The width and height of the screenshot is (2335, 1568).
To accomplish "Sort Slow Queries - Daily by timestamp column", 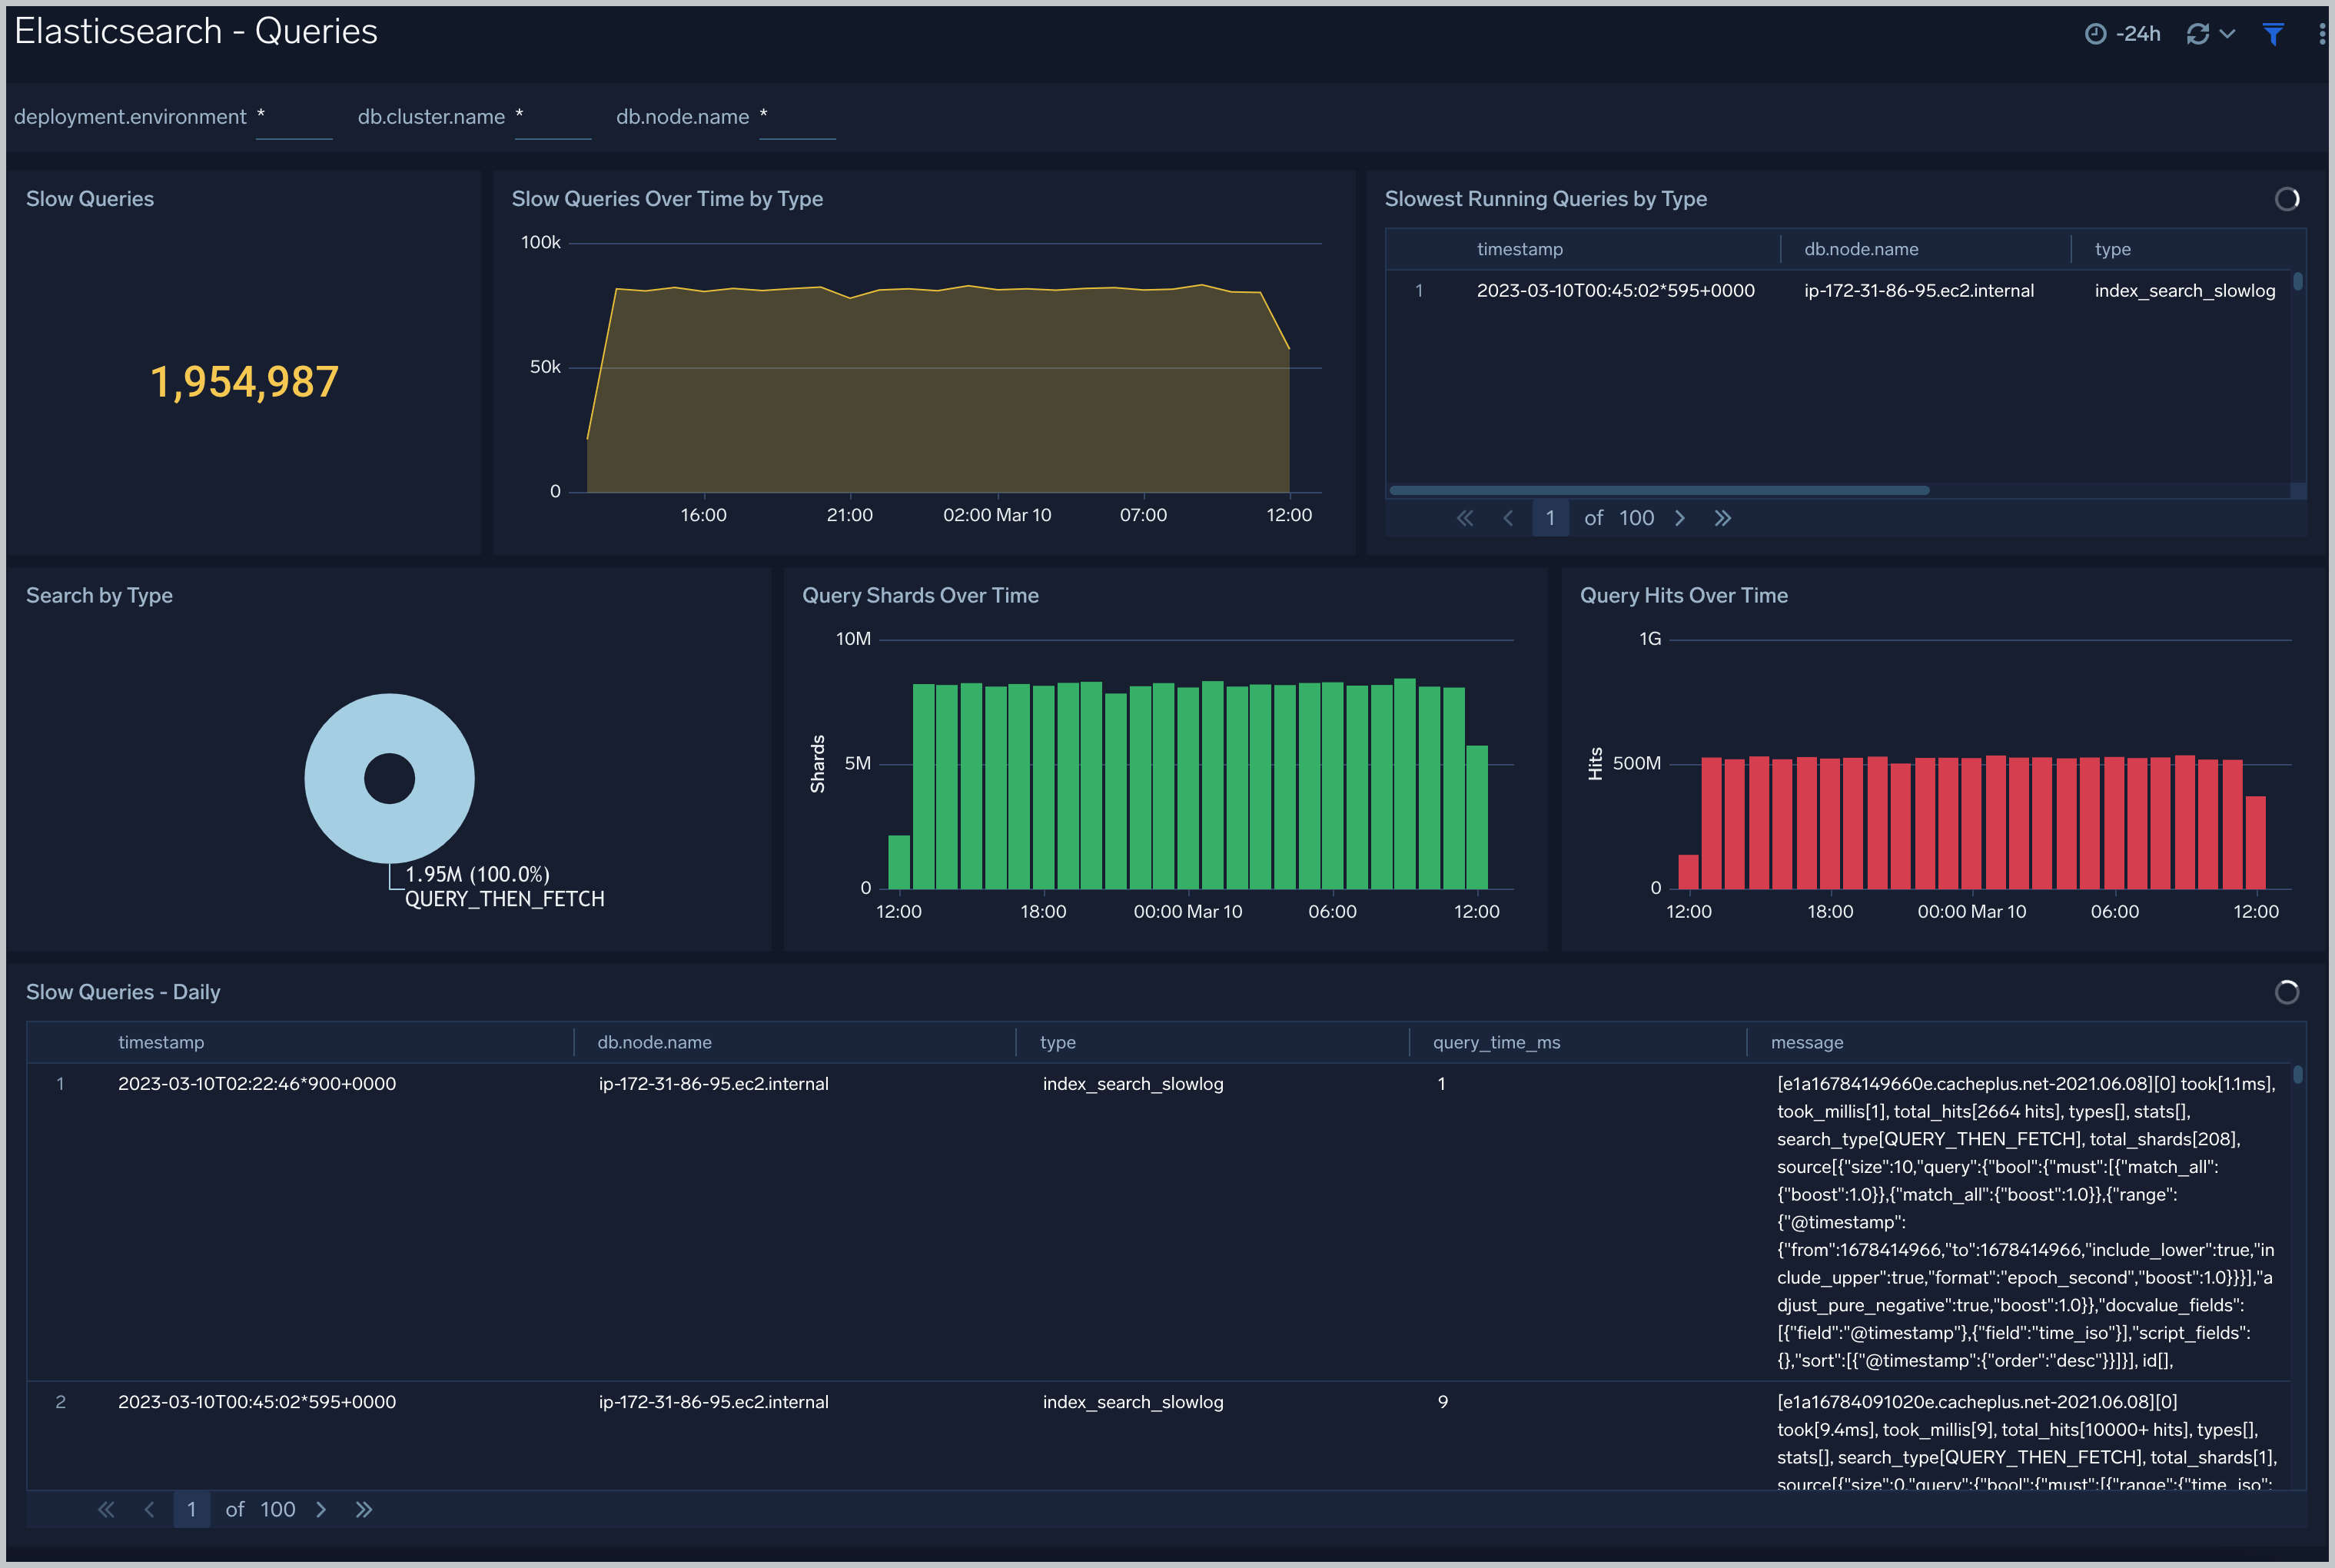I will (x=161, y=1042).
